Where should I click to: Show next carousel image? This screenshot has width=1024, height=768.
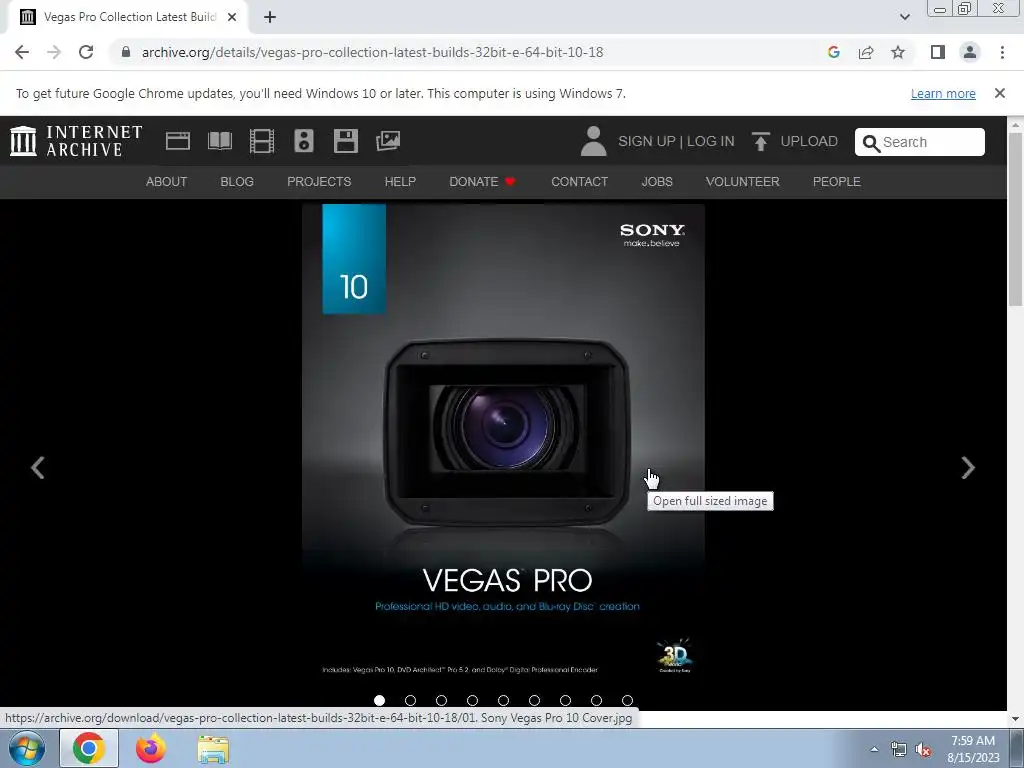968,468
